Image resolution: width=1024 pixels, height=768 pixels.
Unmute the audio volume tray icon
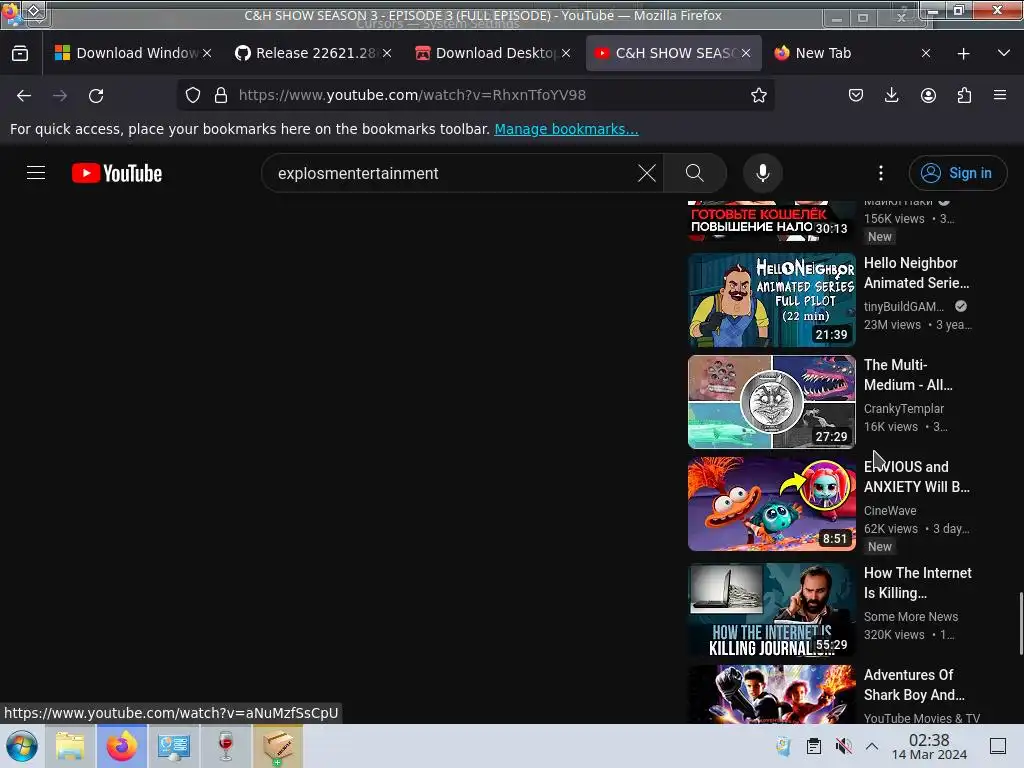(x=843, y=746)
